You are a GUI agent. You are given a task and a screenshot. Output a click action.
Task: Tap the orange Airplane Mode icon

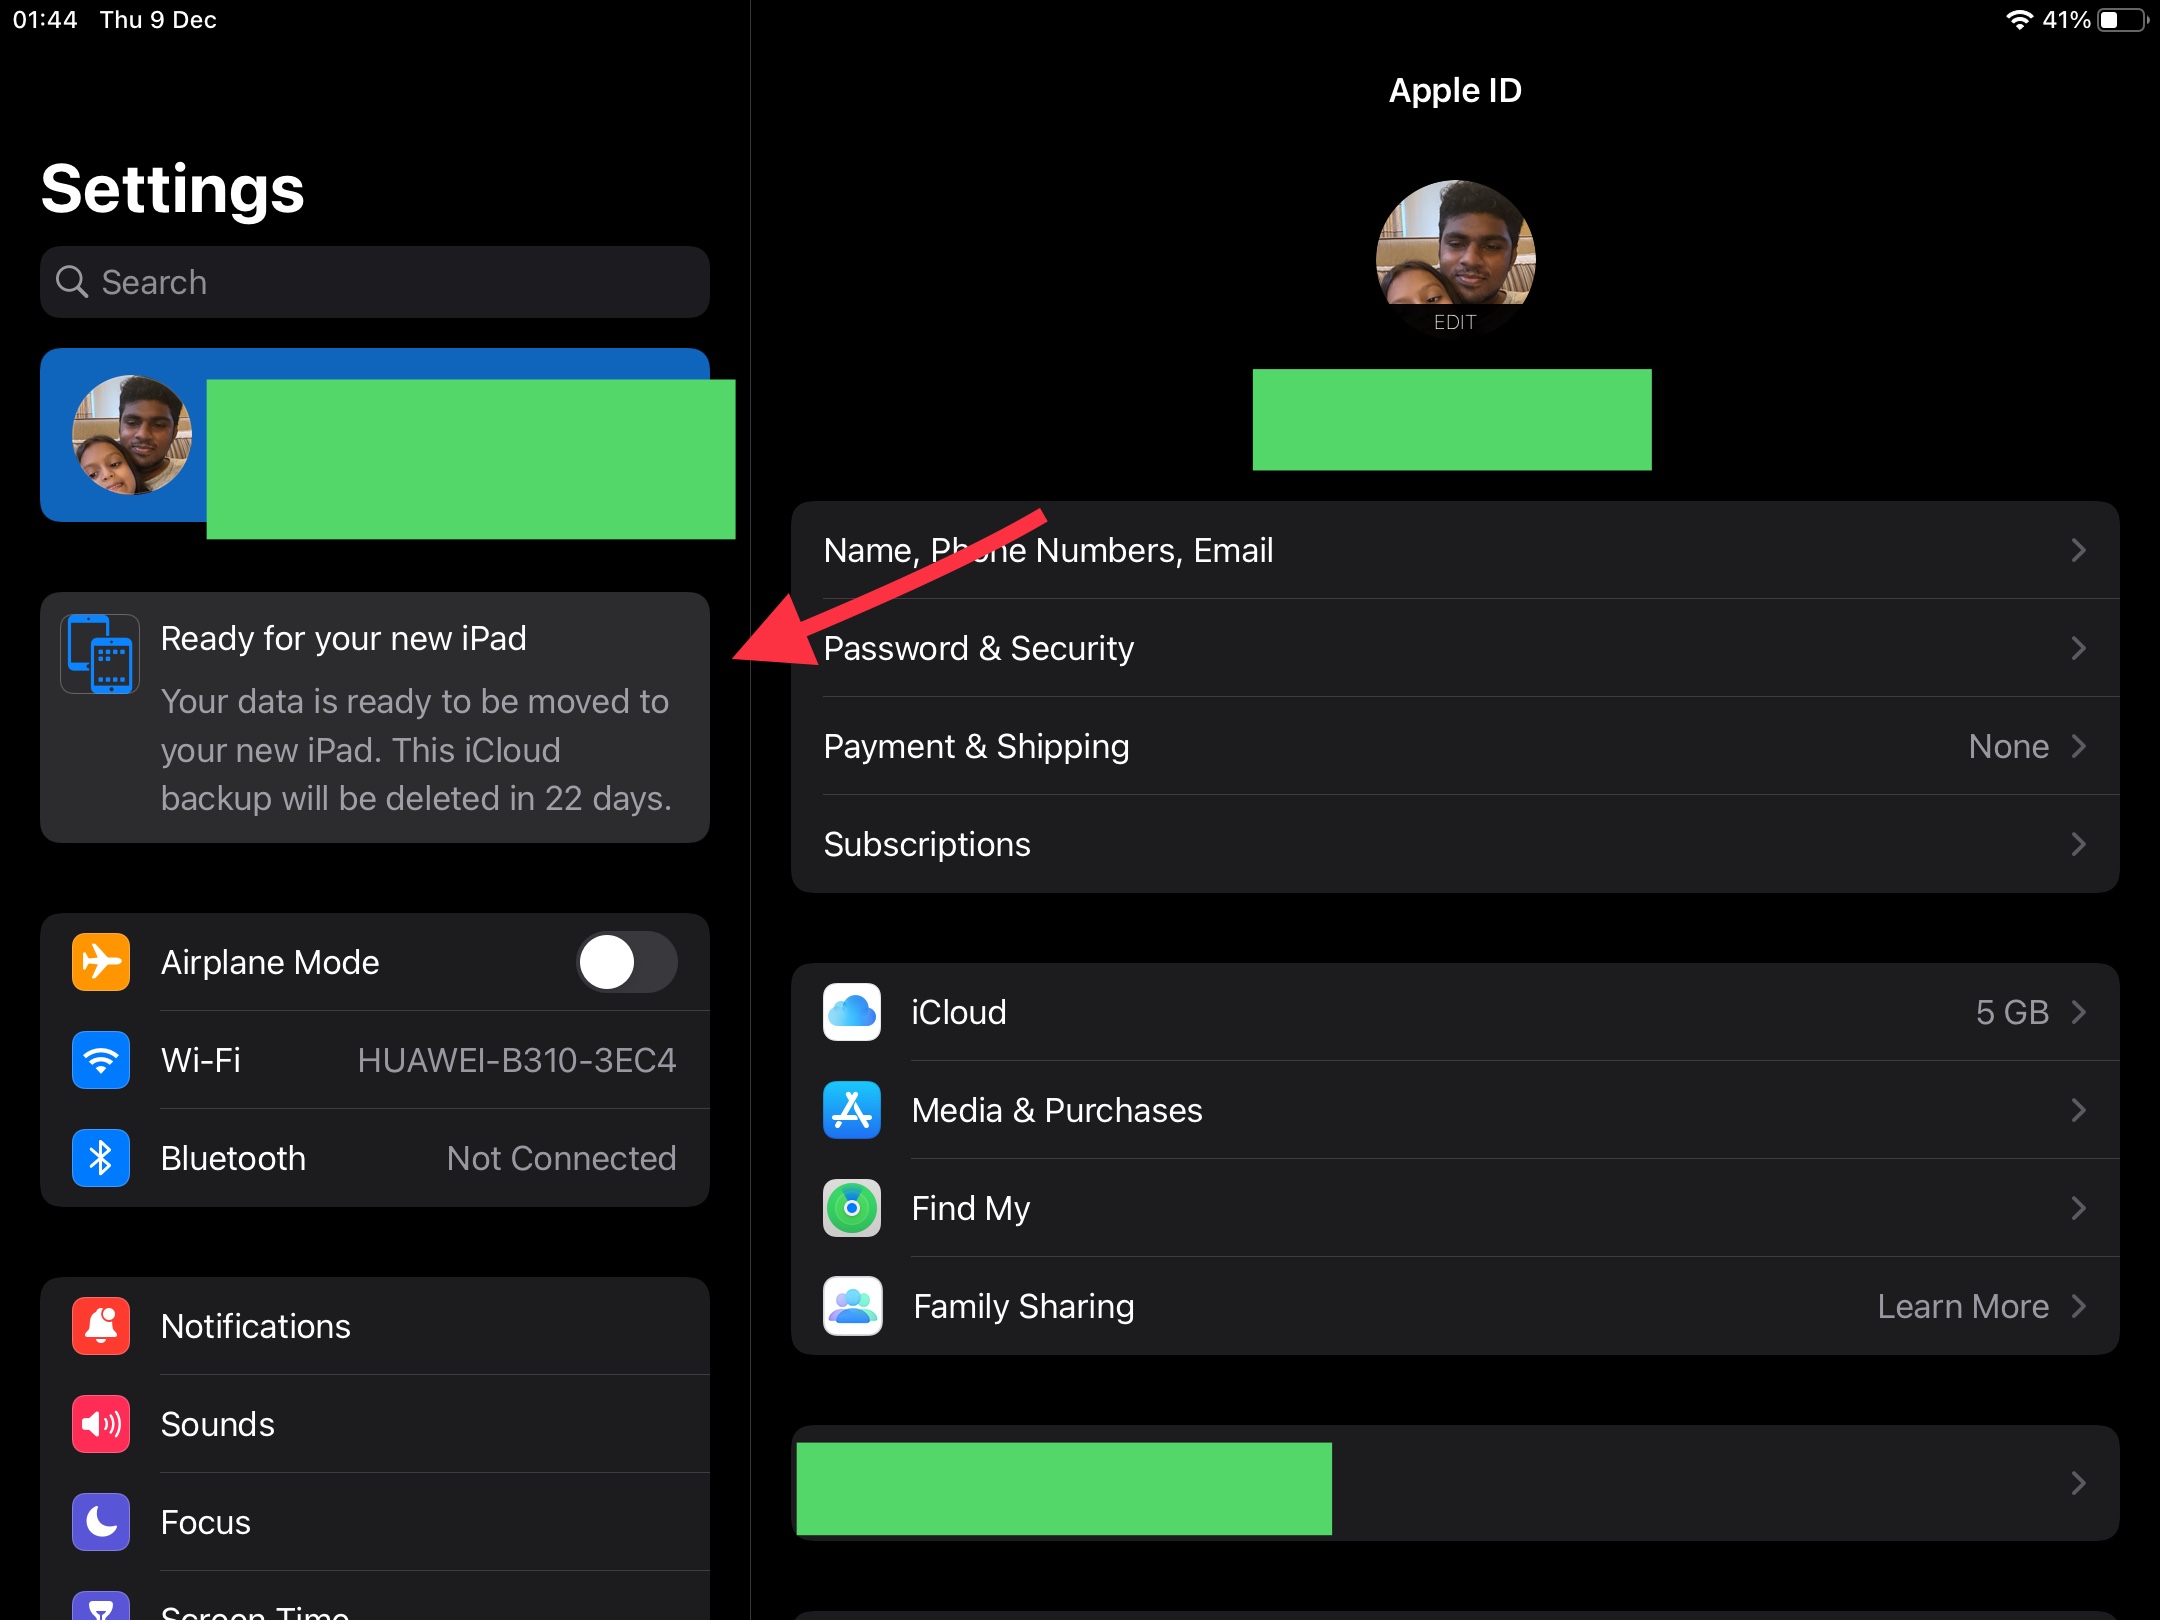101,962
